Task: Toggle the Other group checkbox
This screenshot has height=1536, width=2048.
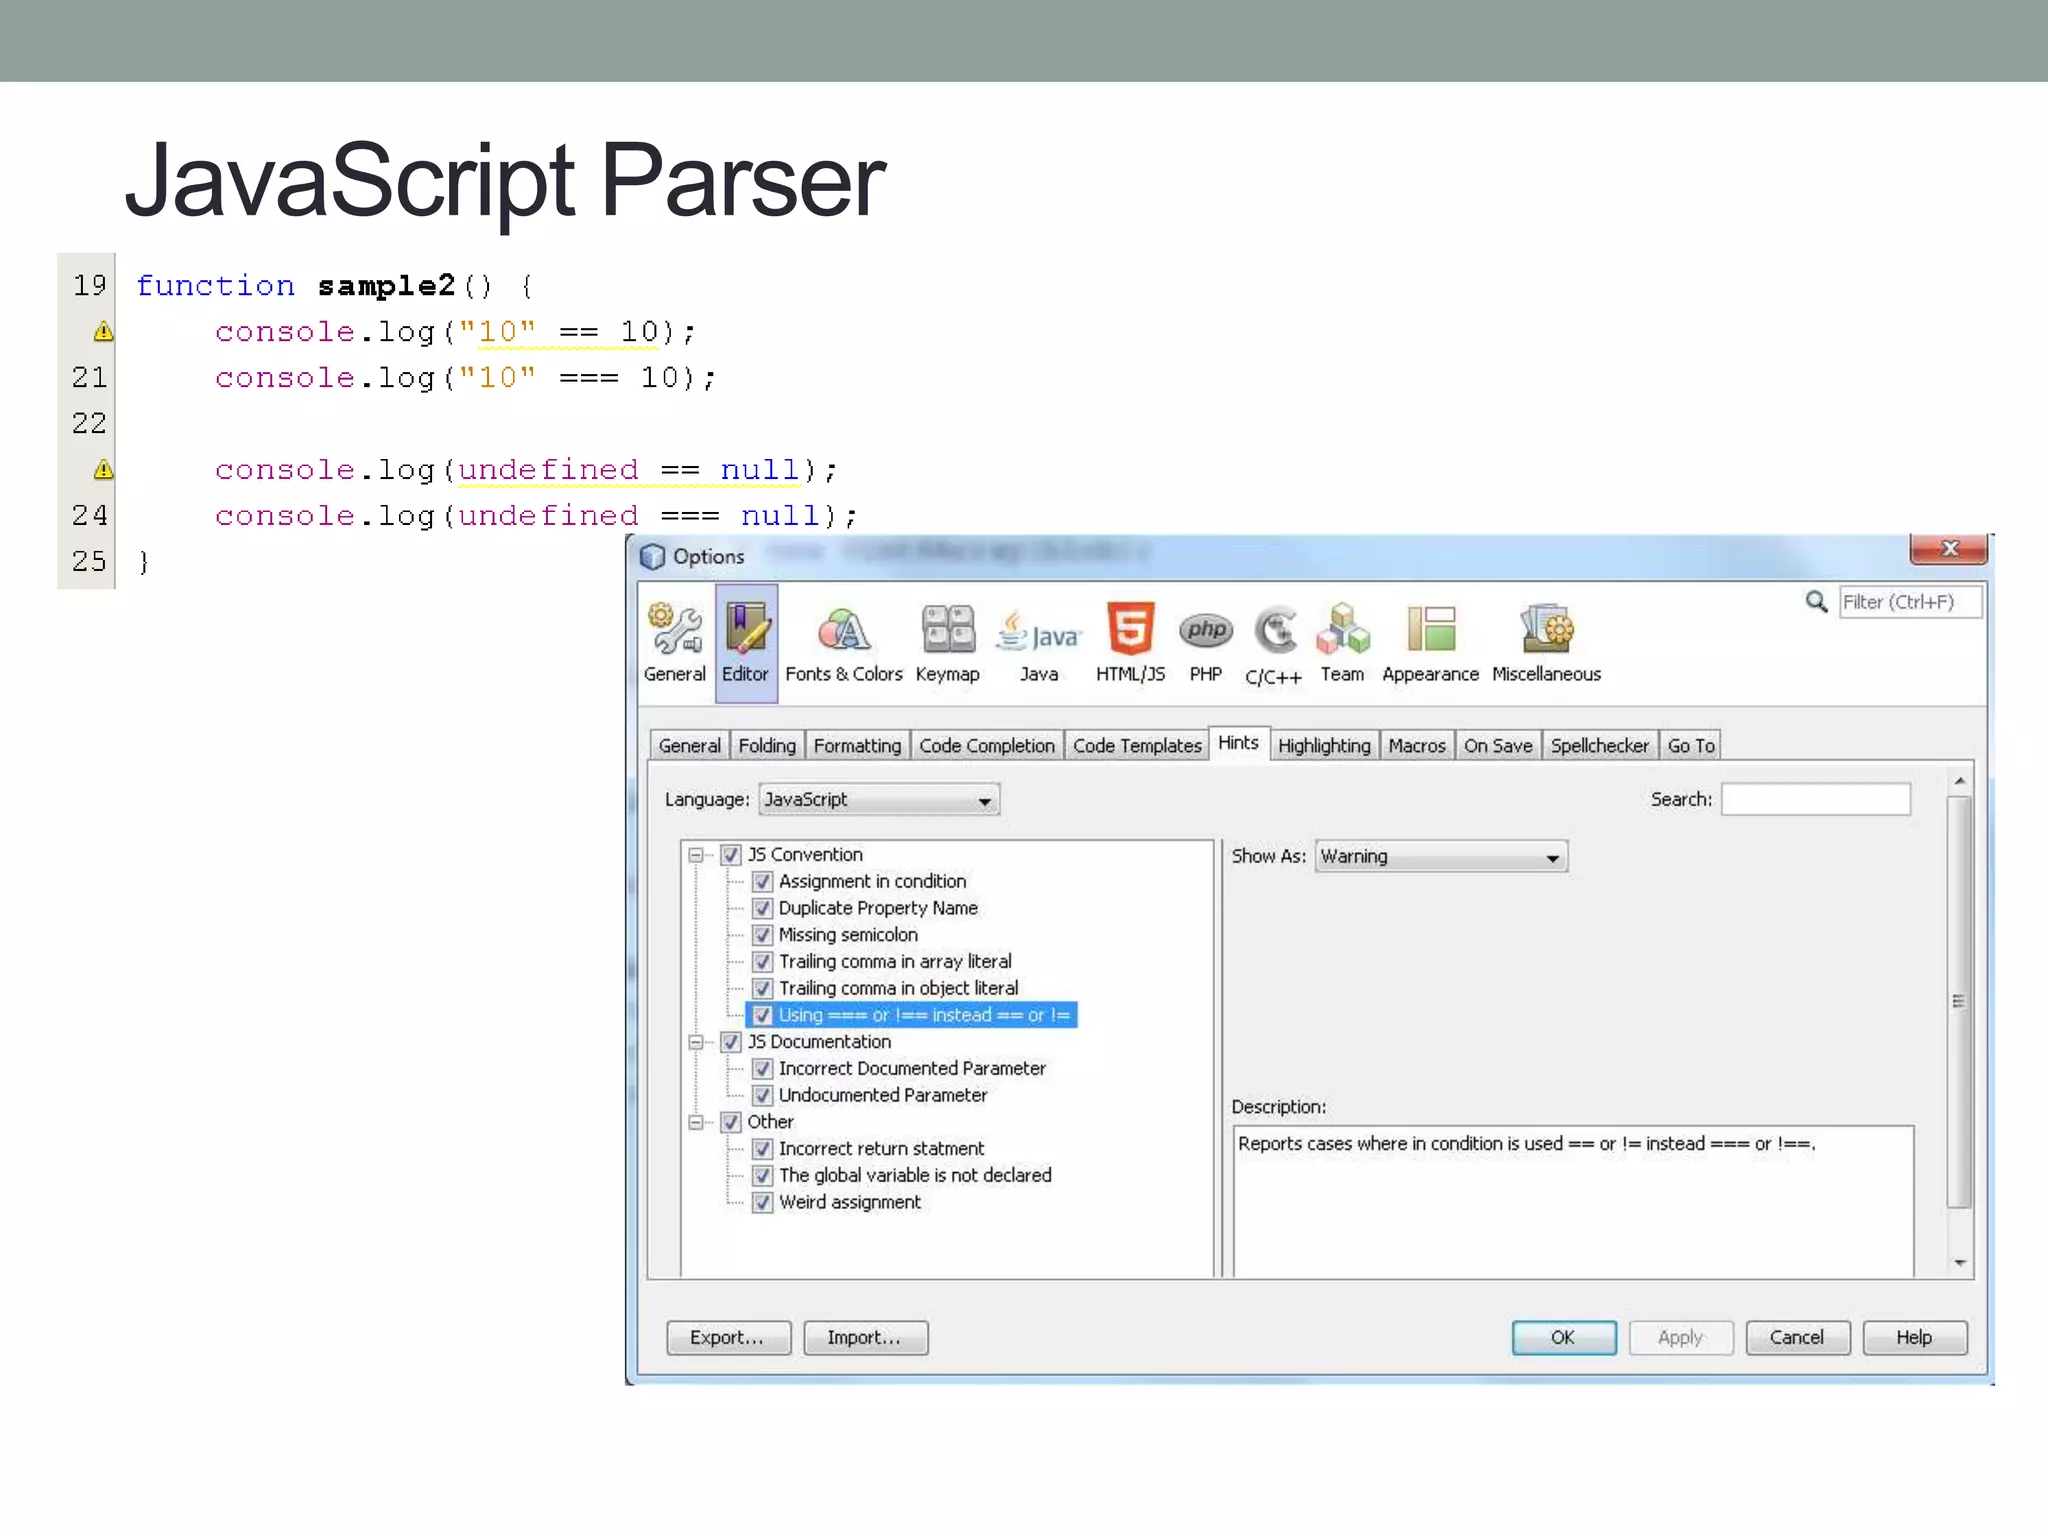Action: click(731, 1122)
